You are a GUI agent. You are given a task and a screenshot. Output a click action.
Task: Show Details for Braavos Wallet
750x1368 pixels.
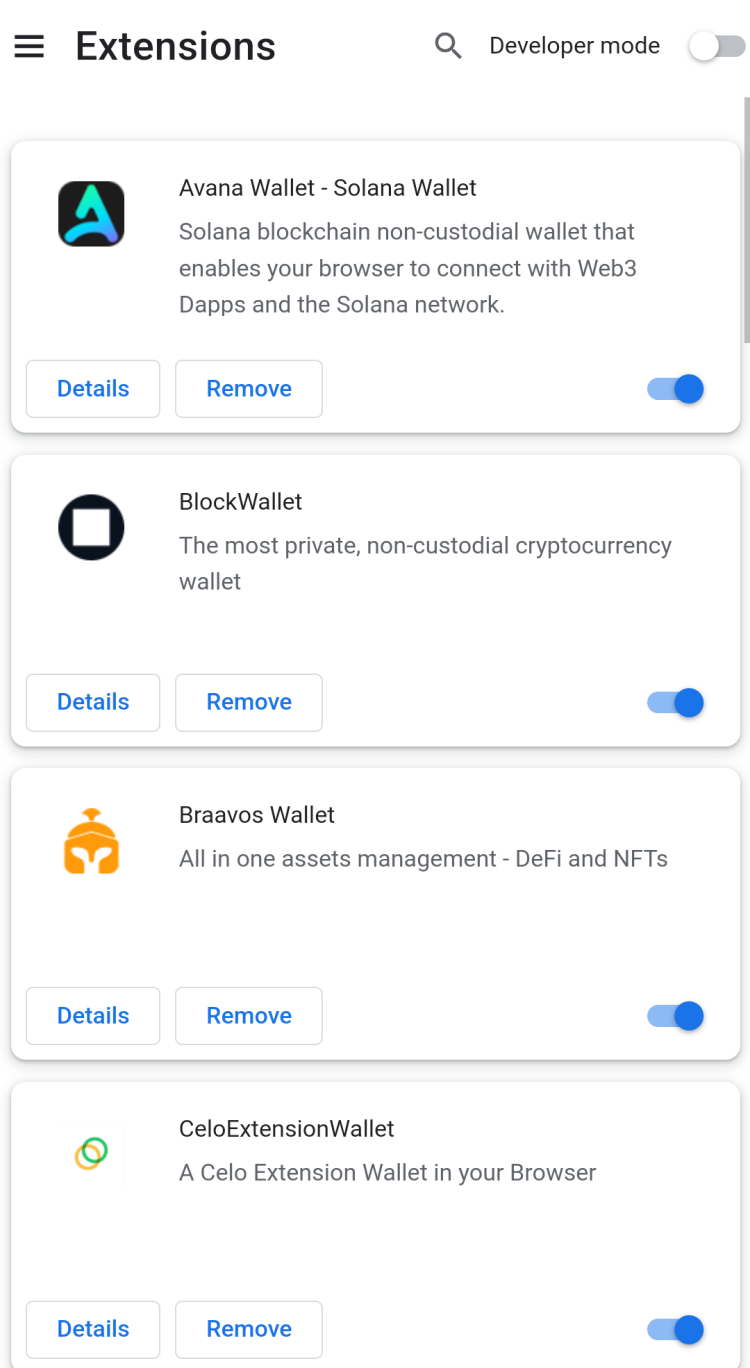tap(93, 1016)
